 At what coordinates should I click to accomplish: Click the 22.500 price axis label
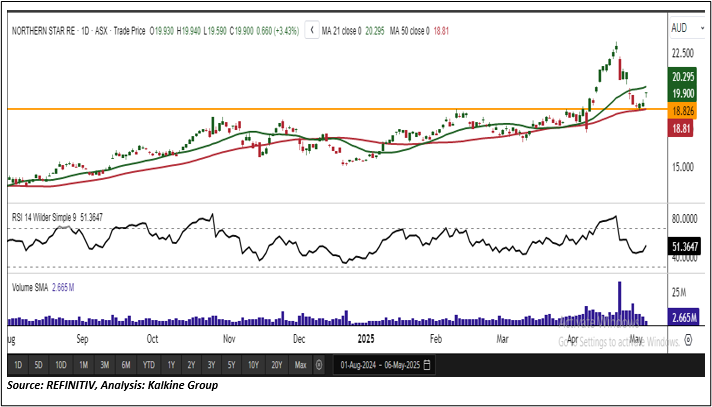pyautogui.click(x=683, y=53)
